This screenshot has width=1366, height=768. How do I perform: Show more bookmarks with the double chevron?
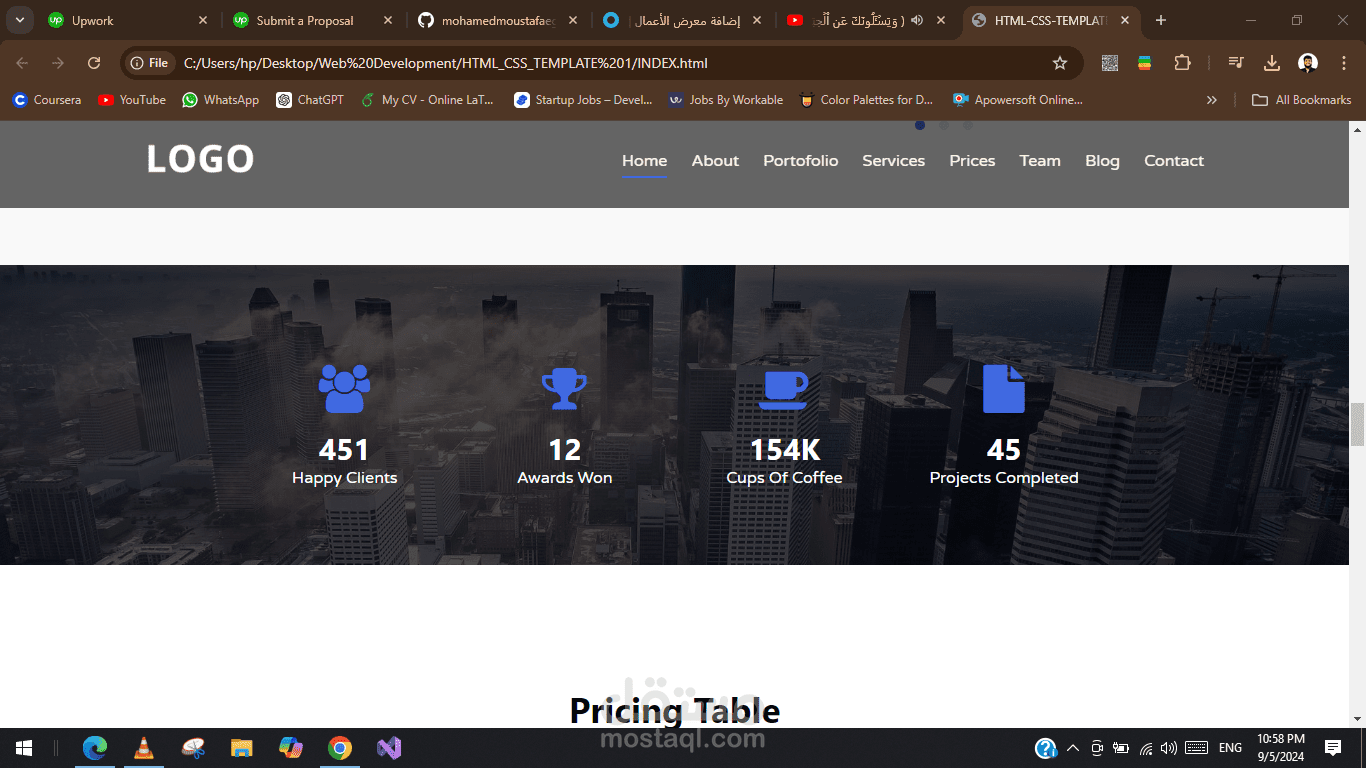(1212, 100)
